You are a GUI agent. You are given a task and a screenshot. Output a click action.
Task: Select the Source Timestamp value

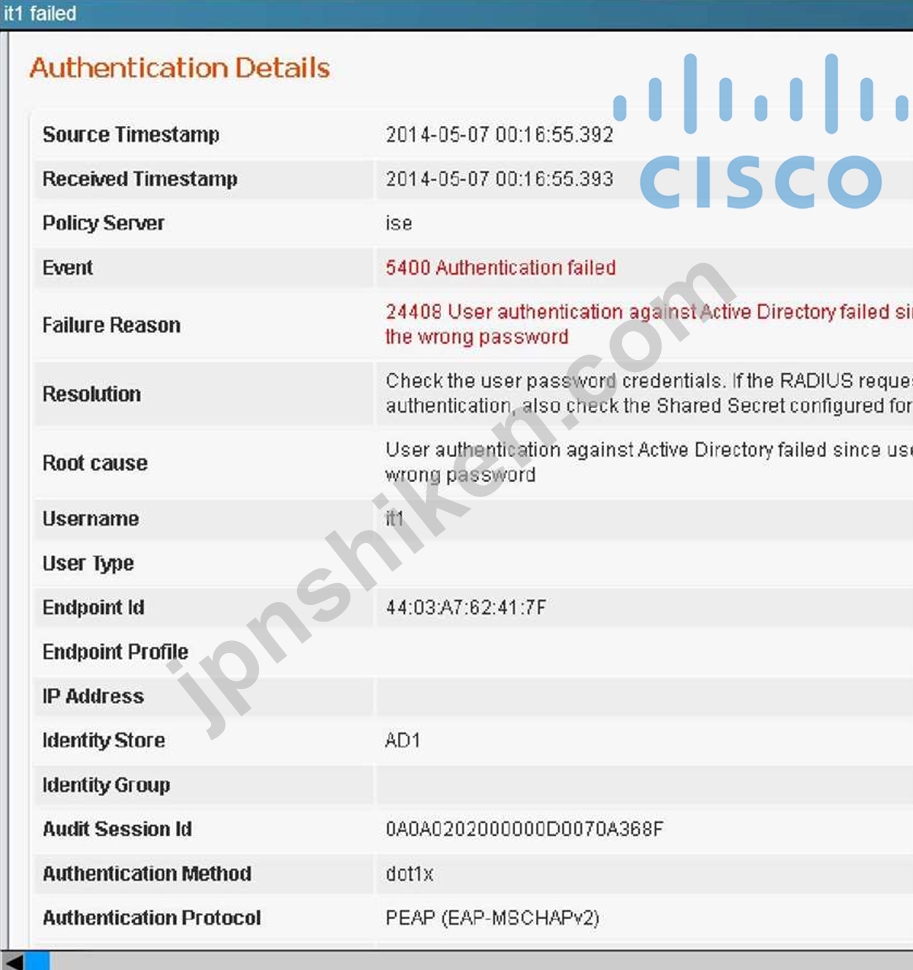[x=499, y=135]
